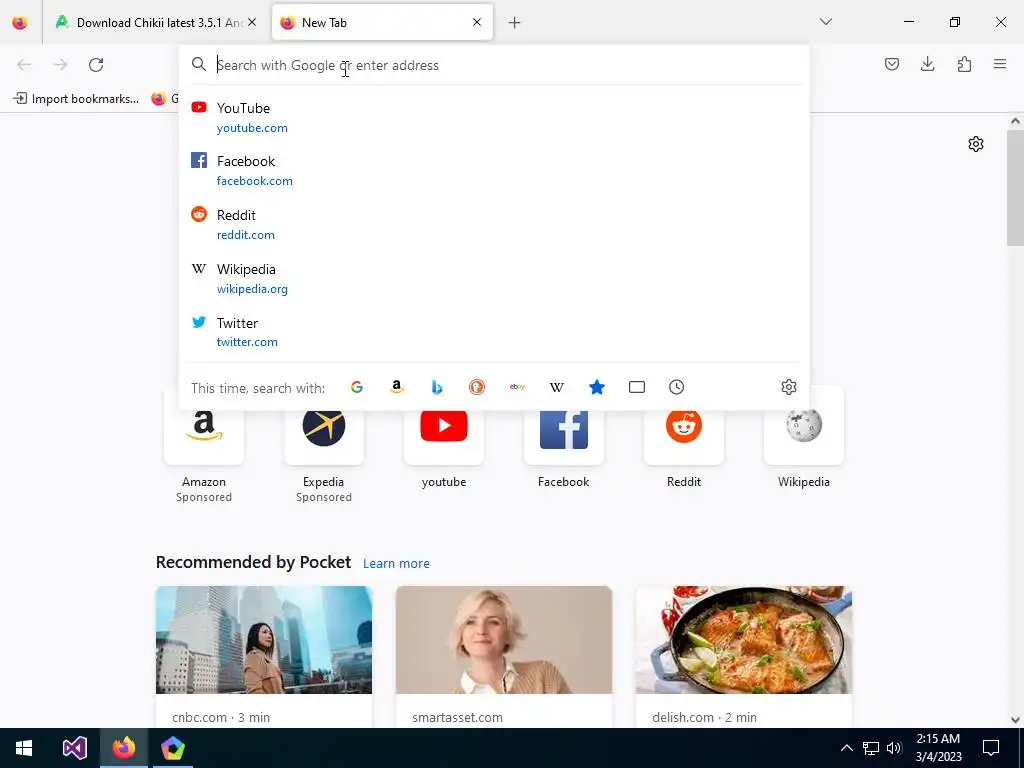1024x768 pixels.
Task: Open search settings gear in dropdown
Action: (x=789, y=387)
